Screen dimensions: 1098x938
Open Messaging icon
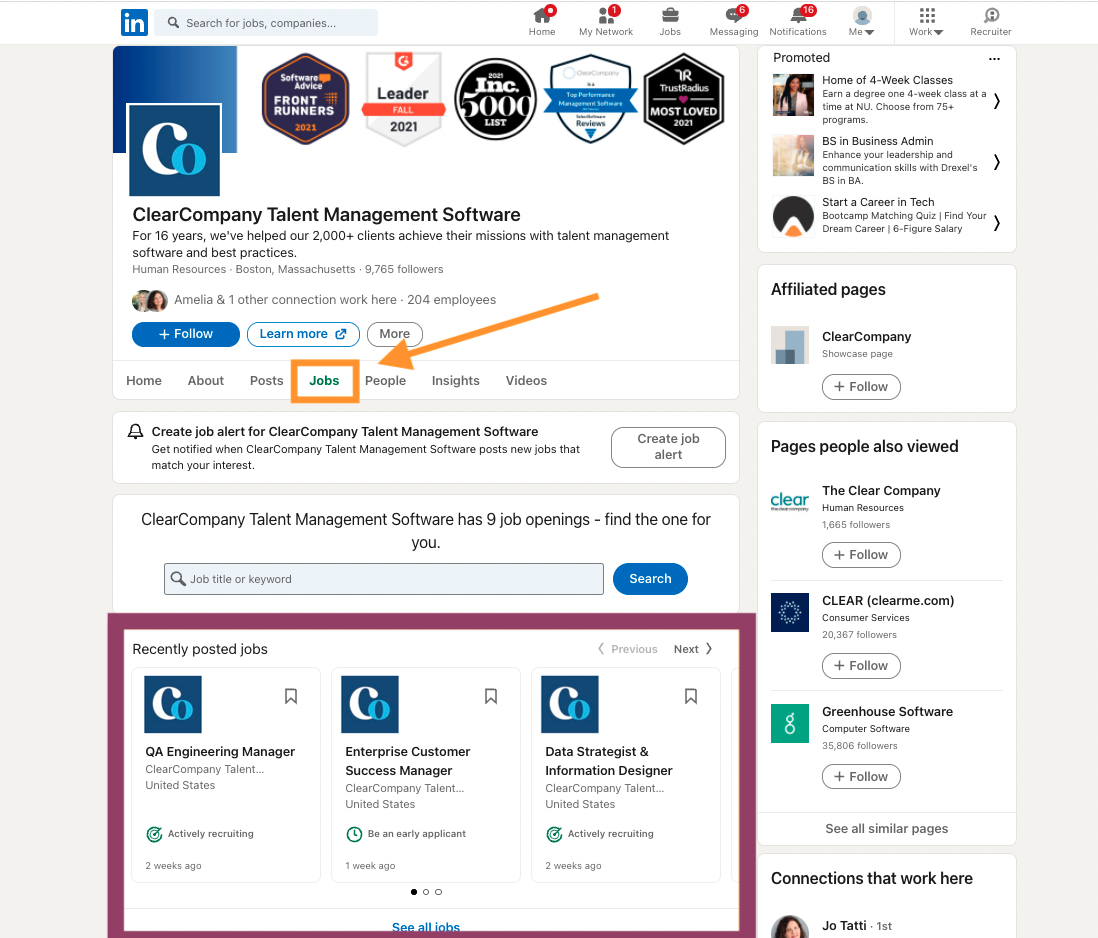734,22
